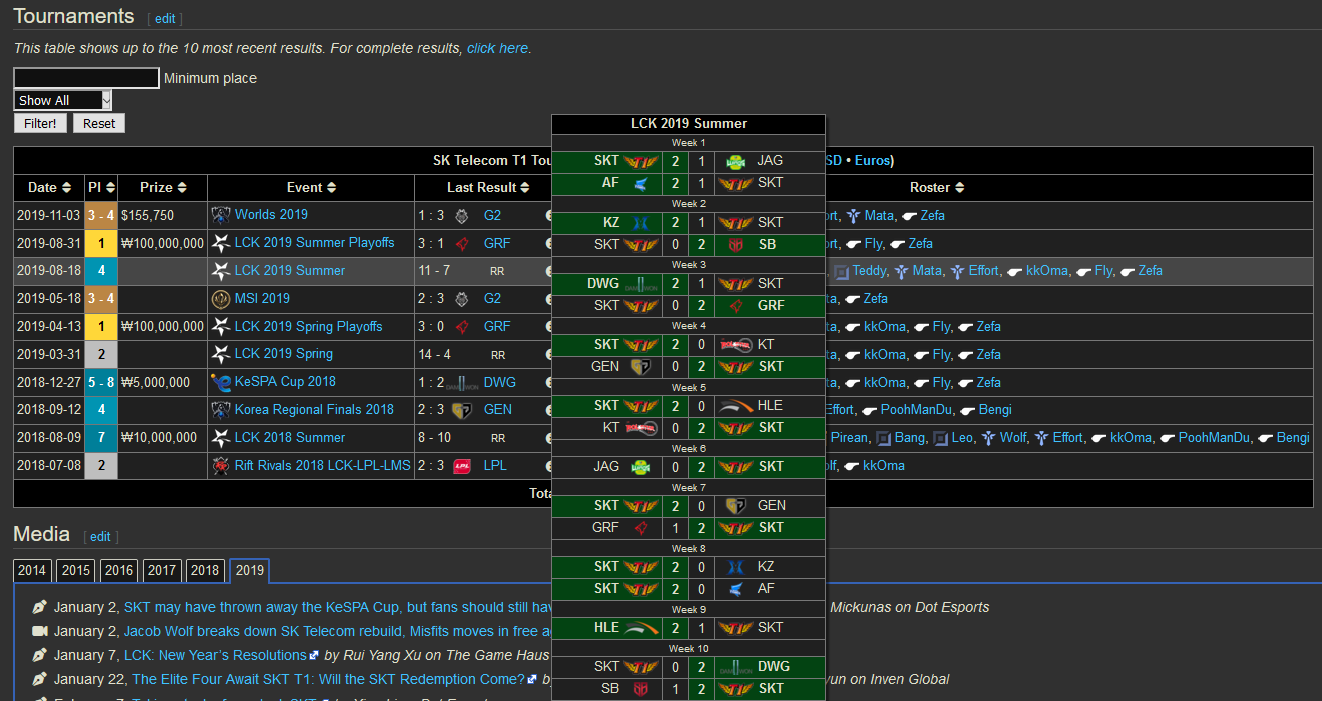The image size is (1322, 701).
Task: Open Pirean player link in LCK 2018 Summer row
Action: point(848,437)
